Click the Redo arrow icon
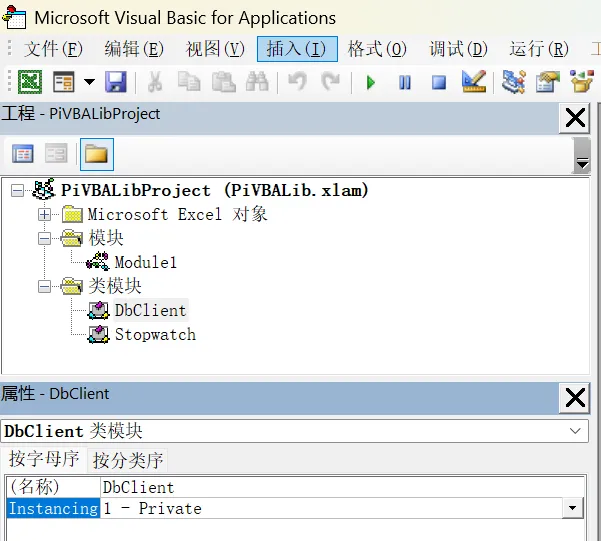This screenshot has width=601, height=541. pyautogui.click(x=331, y=82)
